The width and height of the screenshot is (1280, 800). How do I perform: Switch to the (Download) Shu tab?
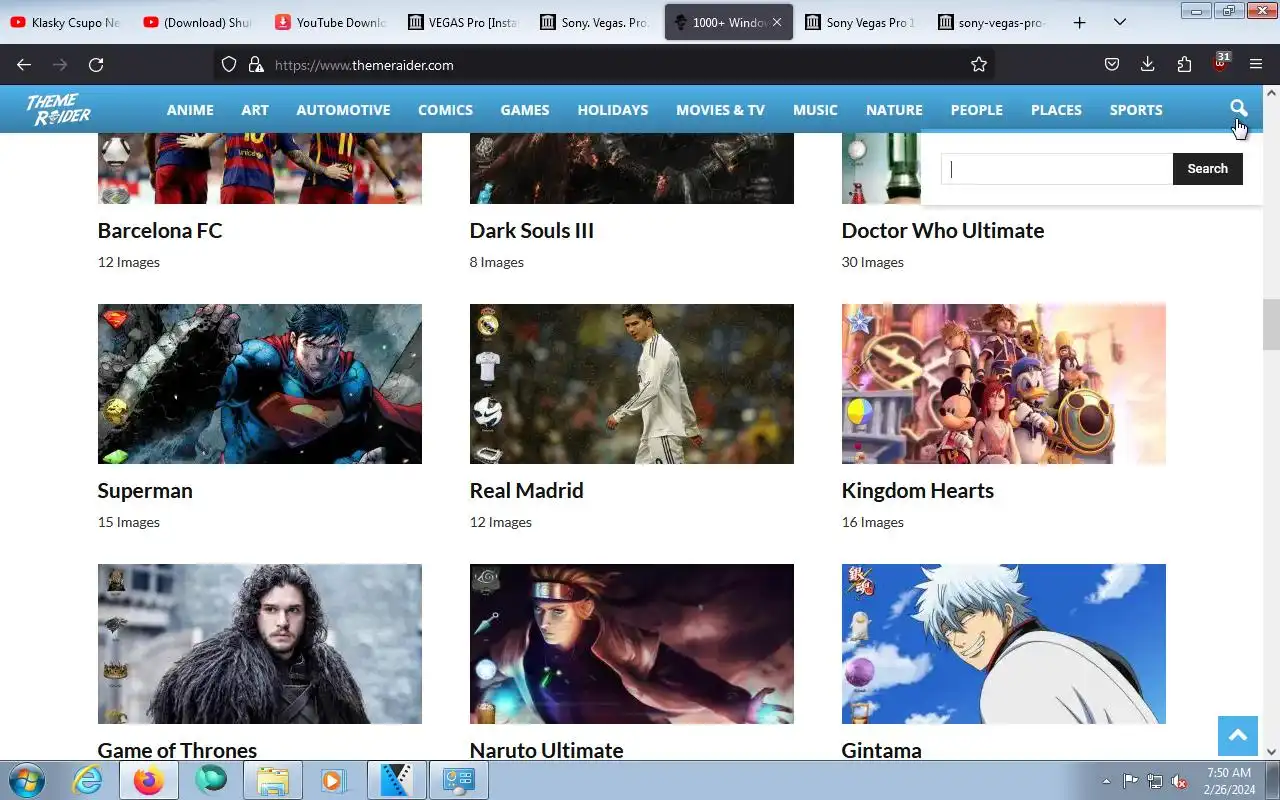click(x=198, y=22)
